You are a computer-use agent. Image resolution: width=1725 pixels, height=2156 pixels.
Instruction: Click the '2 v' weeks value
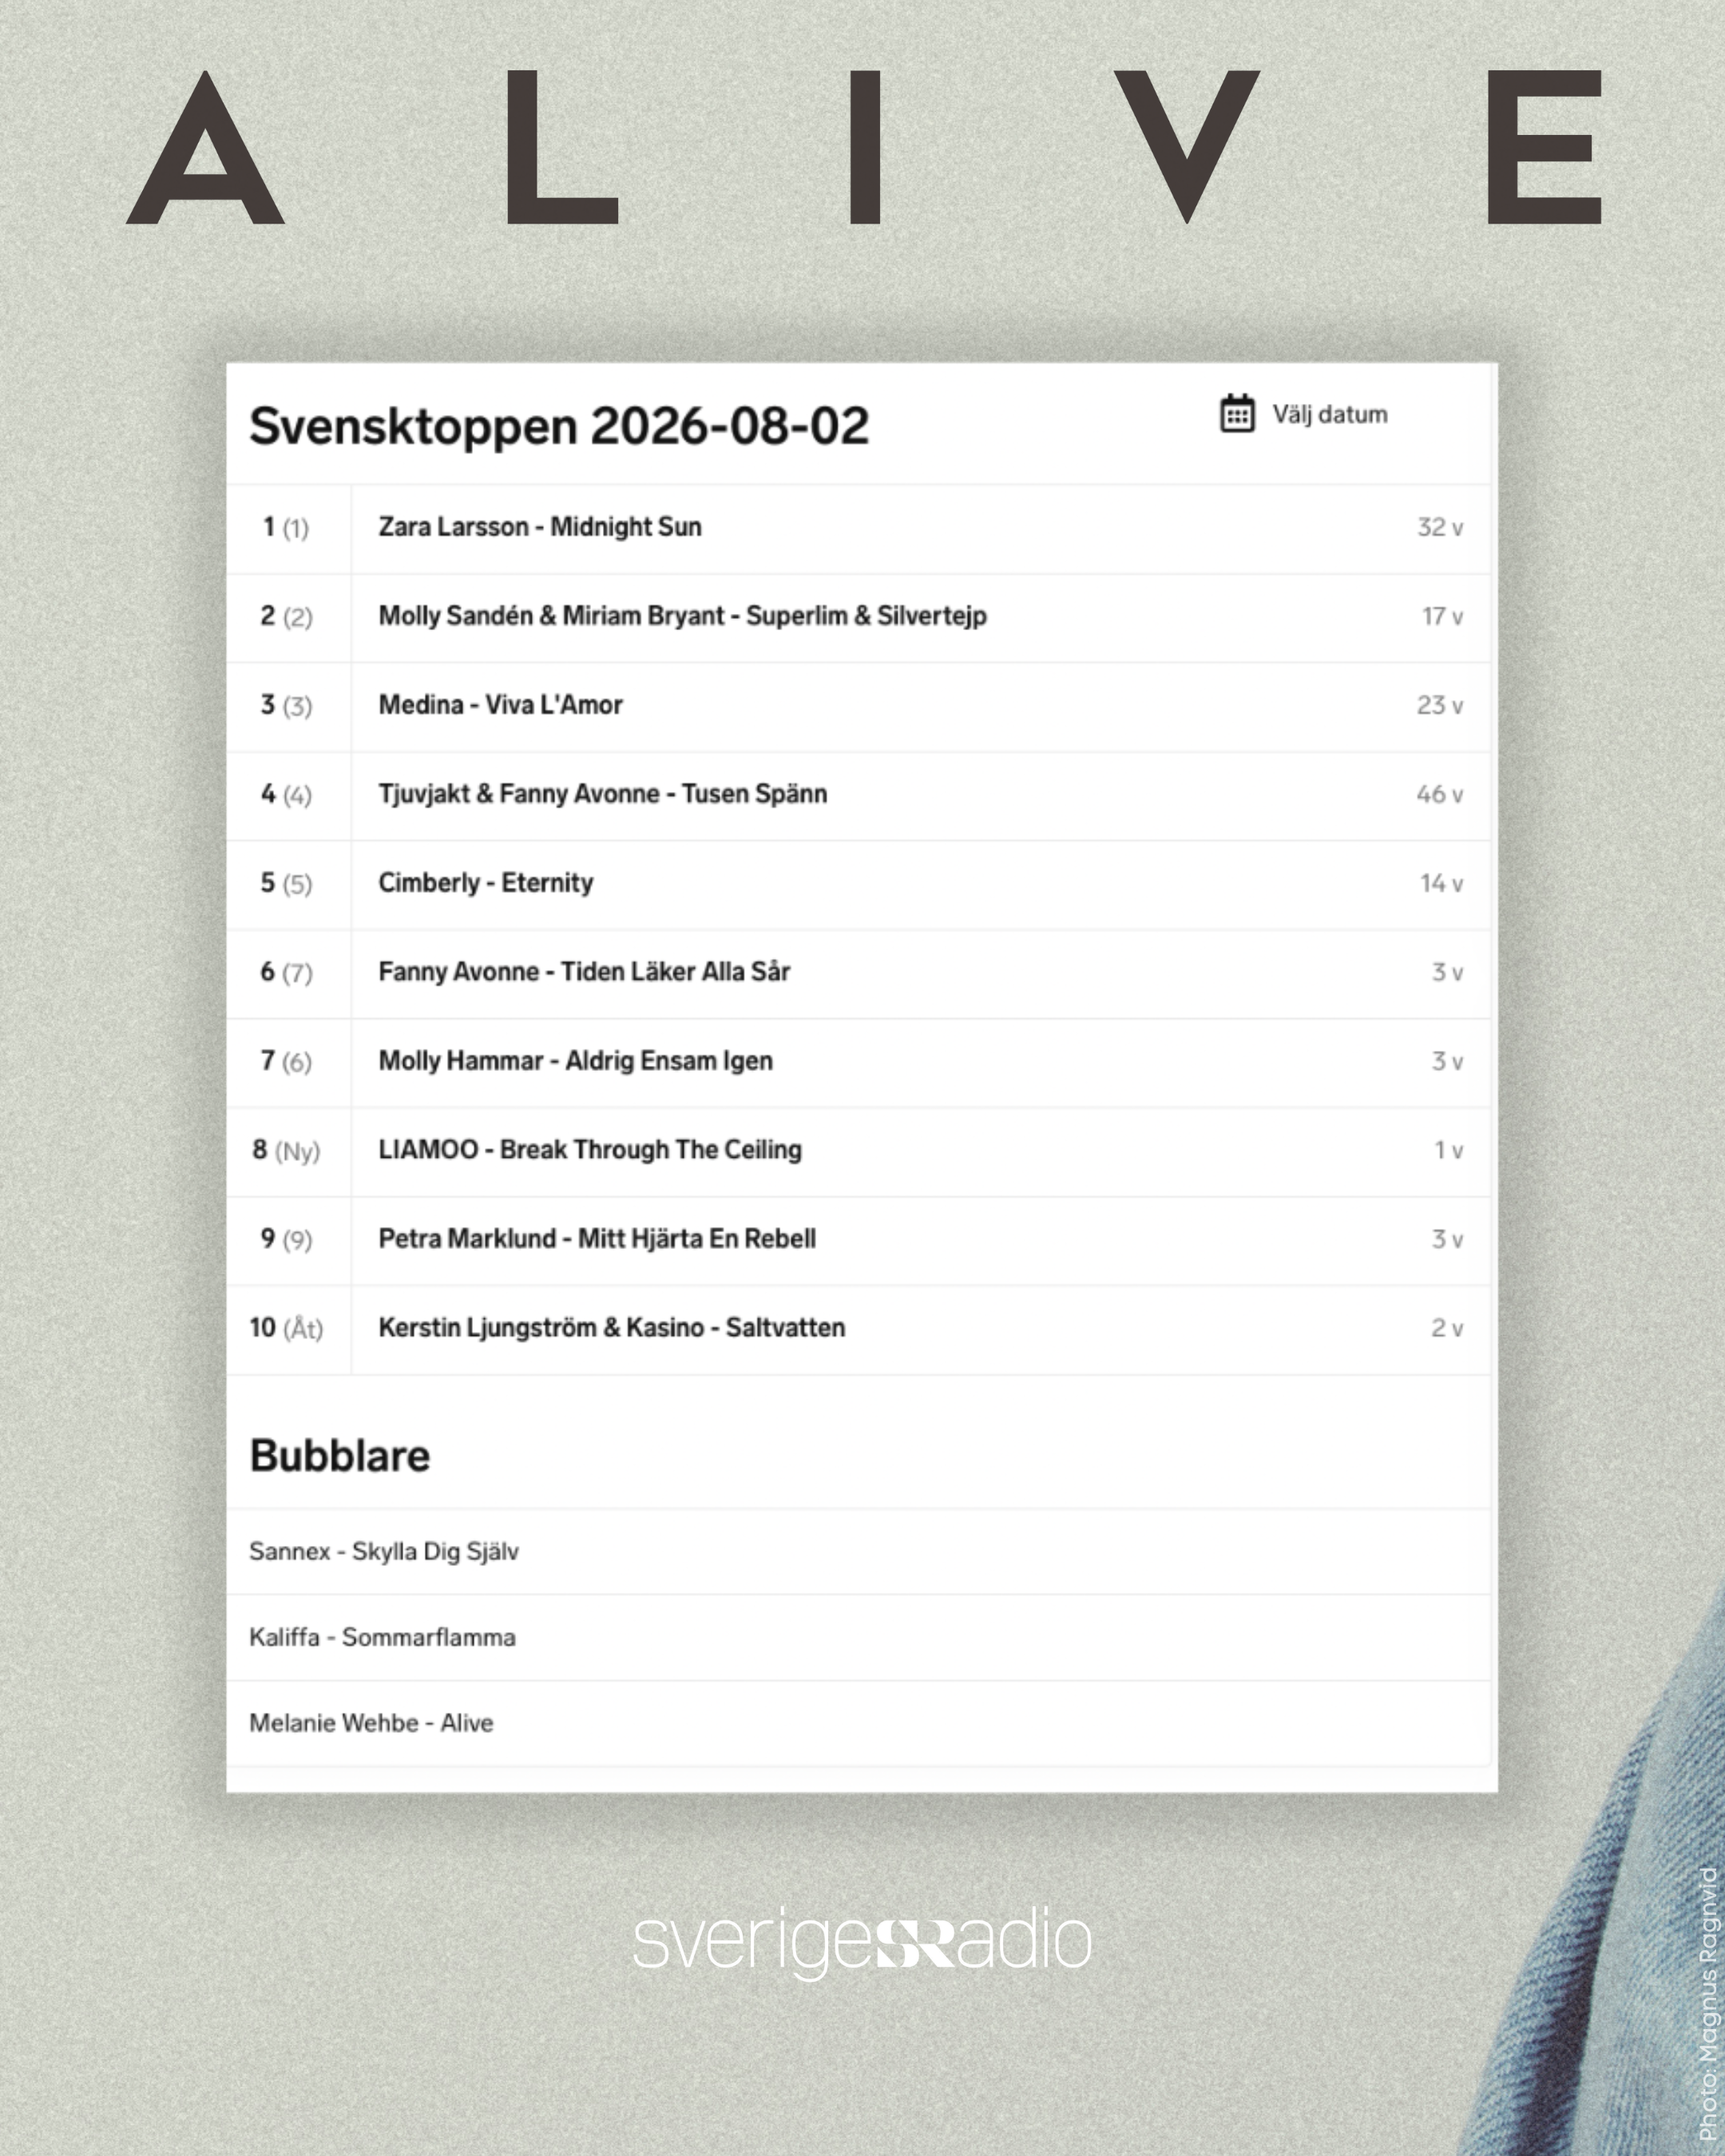point(1447,1328)
